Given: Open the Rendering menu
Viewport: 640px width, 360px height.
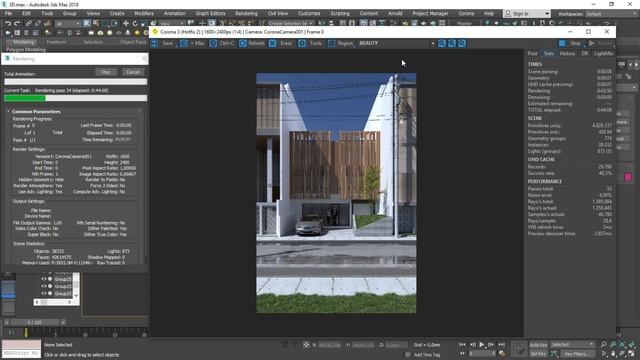Looking at the screenshot, I should [246, 13].
